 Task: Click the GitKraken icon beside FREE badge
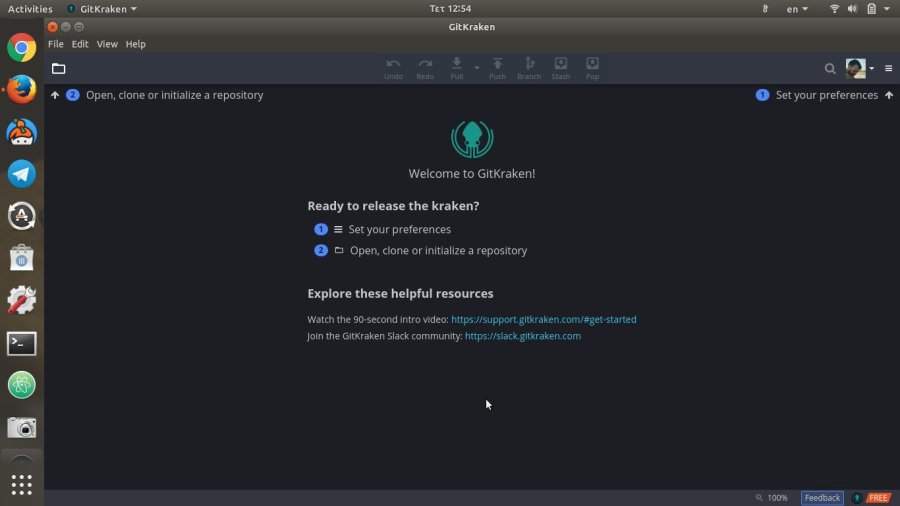tap(856, 498)
